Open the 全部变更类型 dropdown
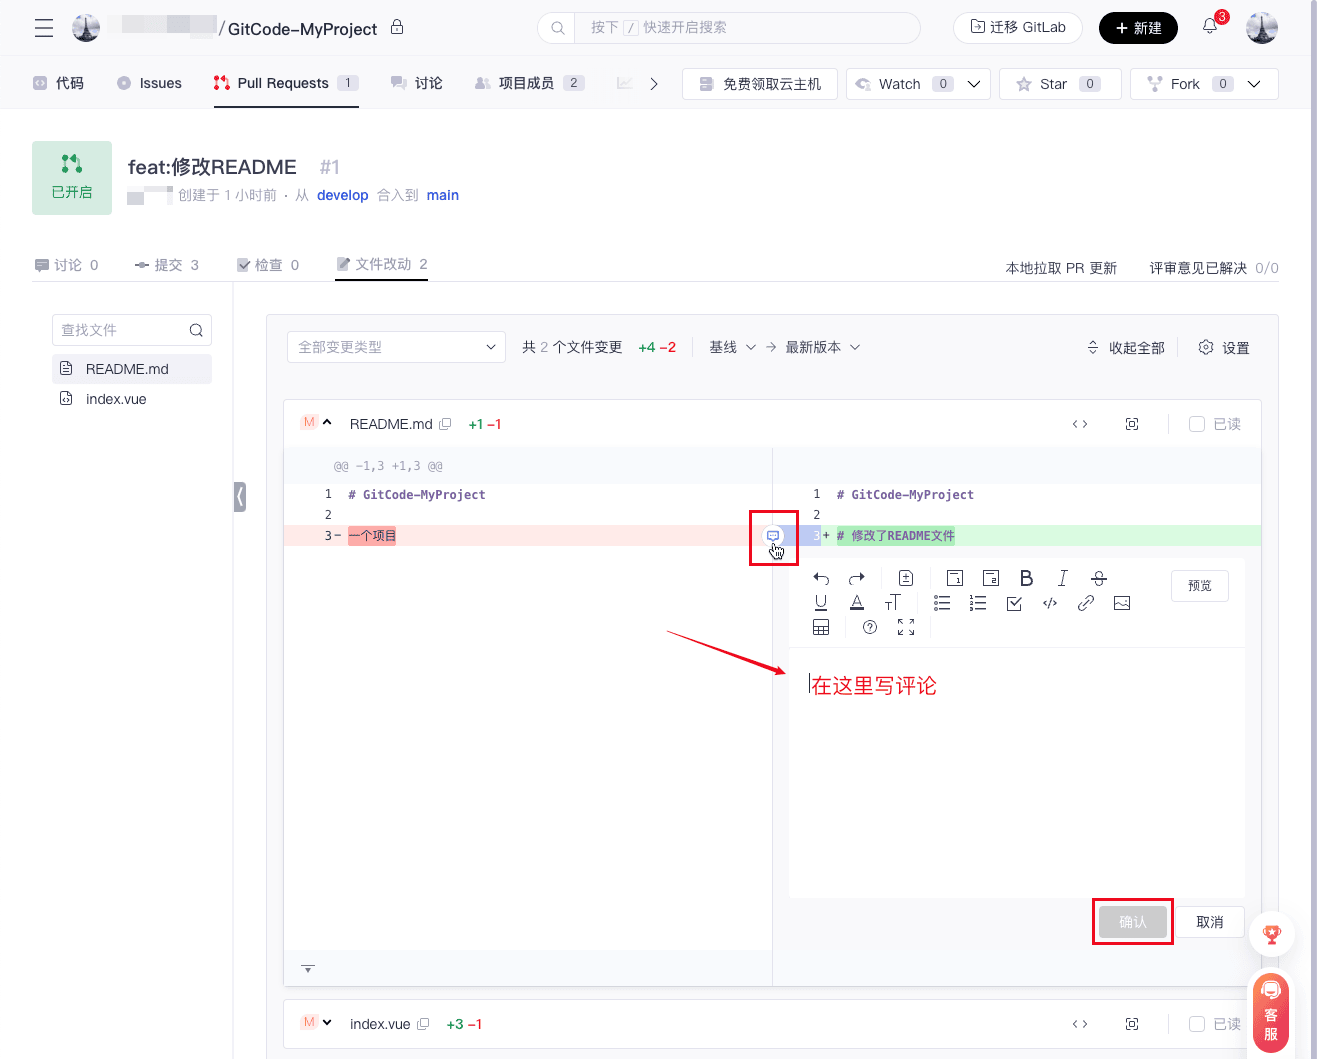Image resolution: width=1317 pixels, height=1059 pixels. tap(396, 347)
